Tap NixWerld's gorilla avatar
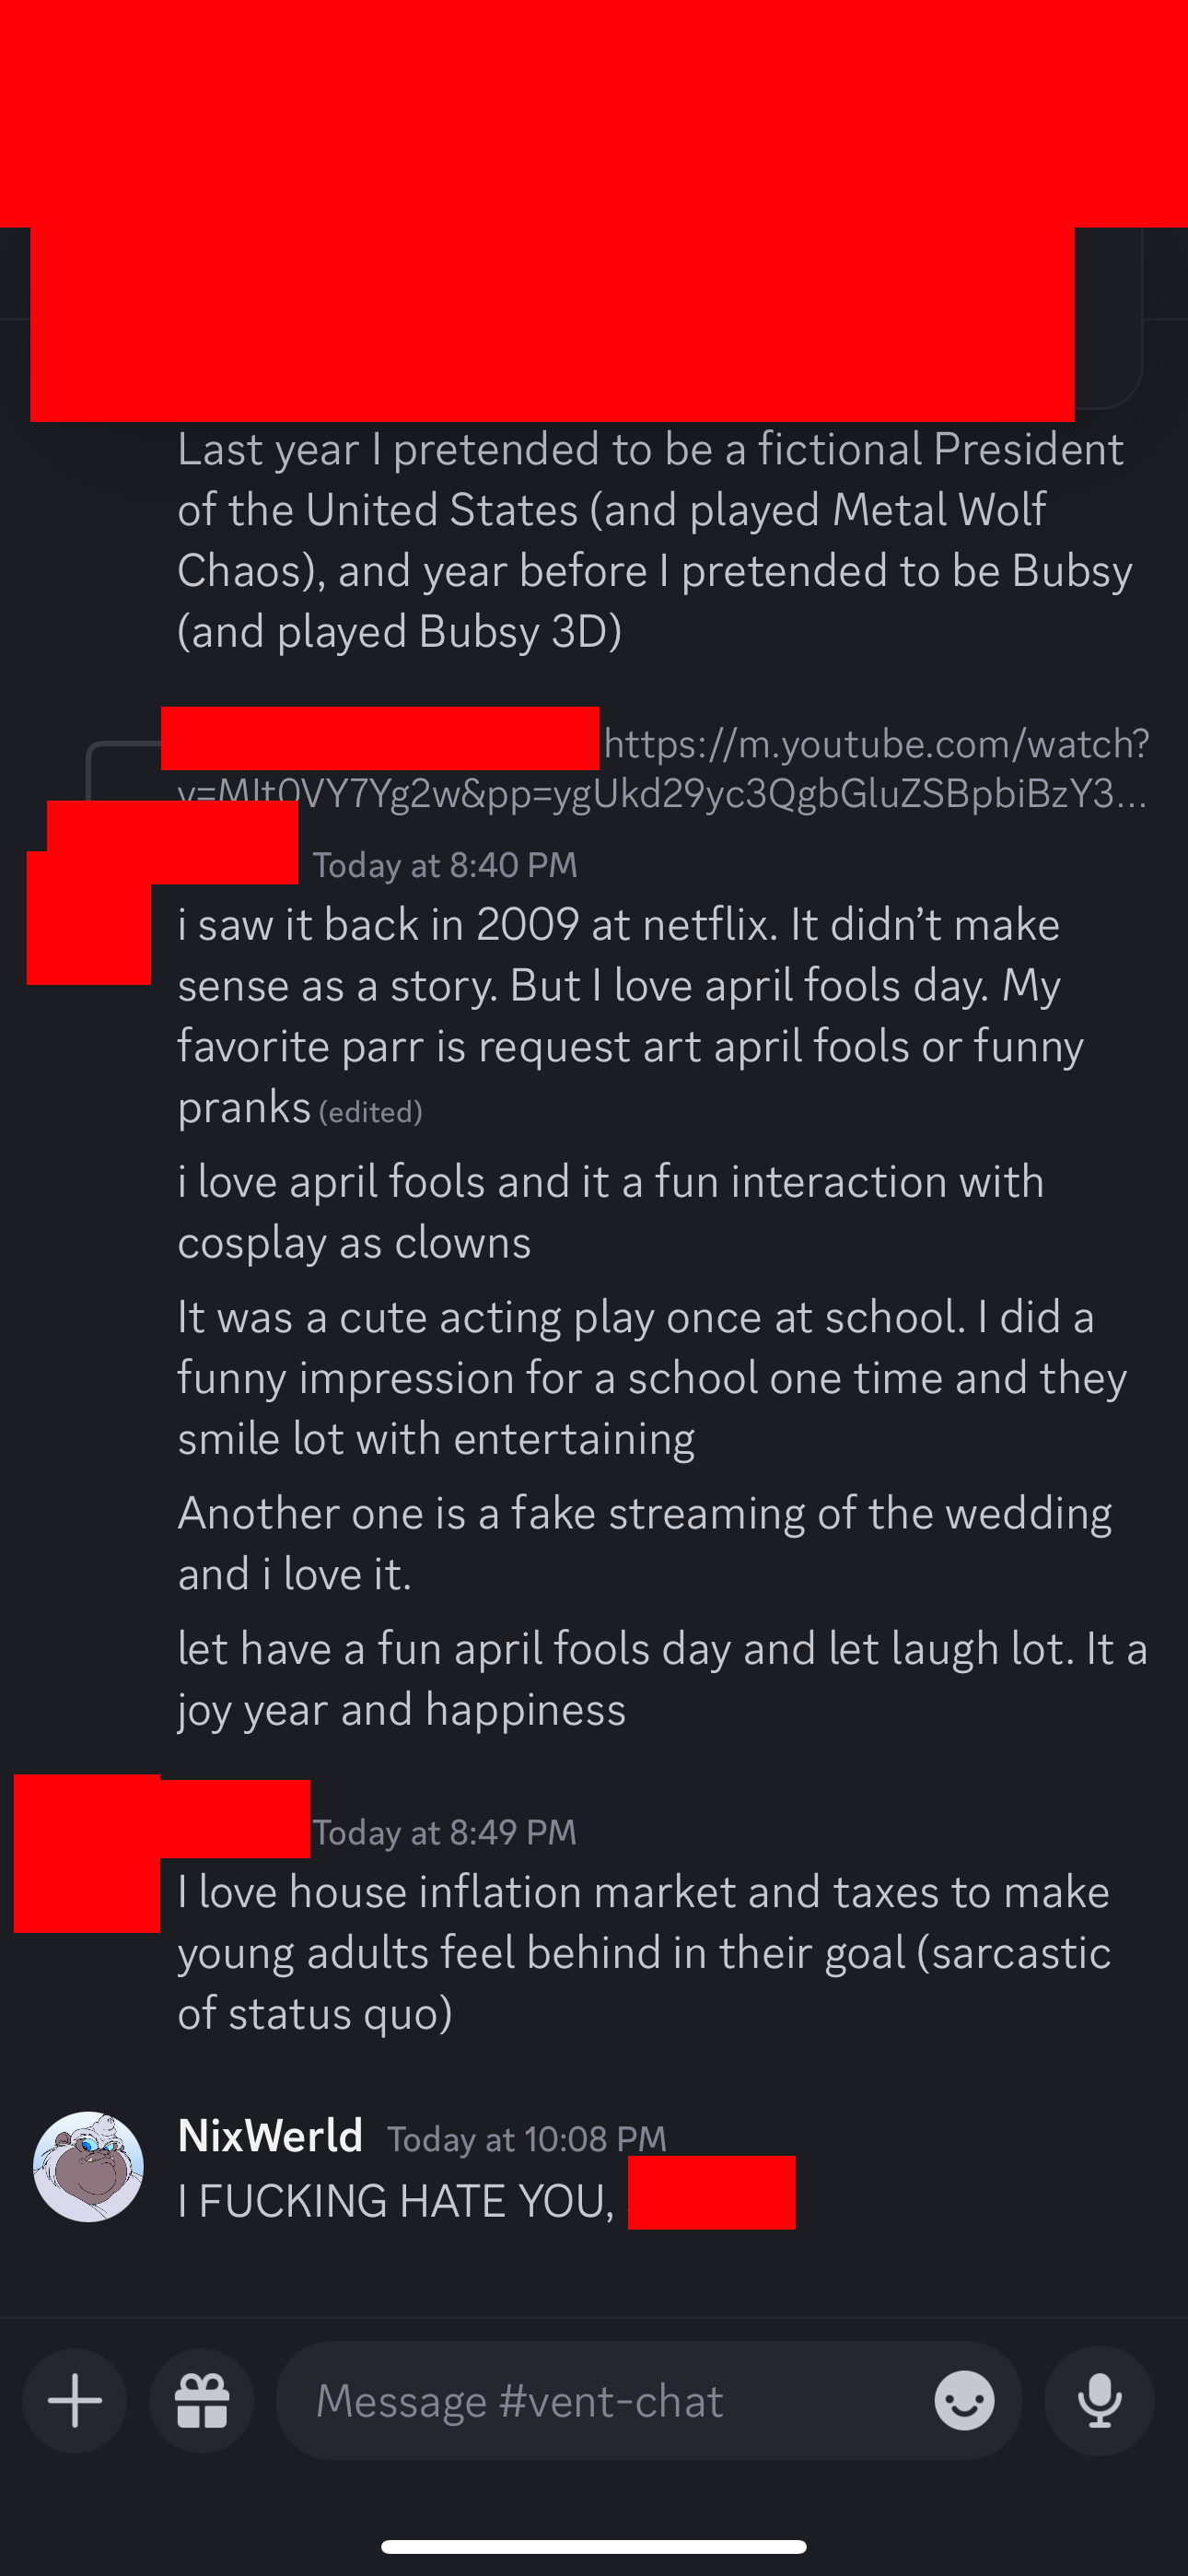The height and width of the screenshot is (2576, 1188). pos(88,2166)
